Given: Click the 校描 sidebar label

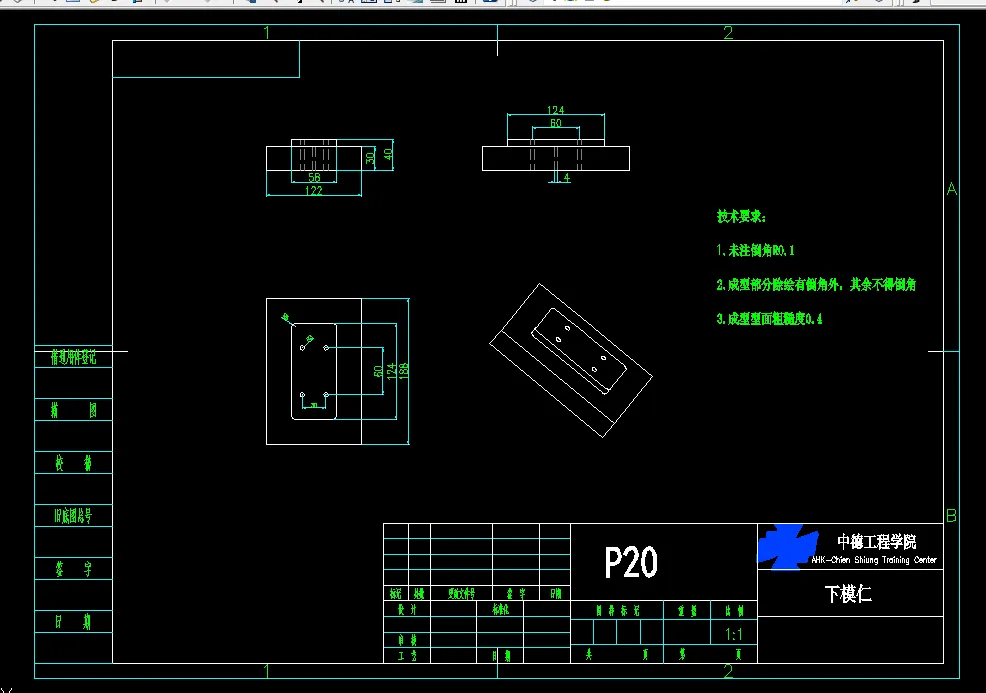Looking at the screenshot, I should pyautogui.click(x=74, y=463).
